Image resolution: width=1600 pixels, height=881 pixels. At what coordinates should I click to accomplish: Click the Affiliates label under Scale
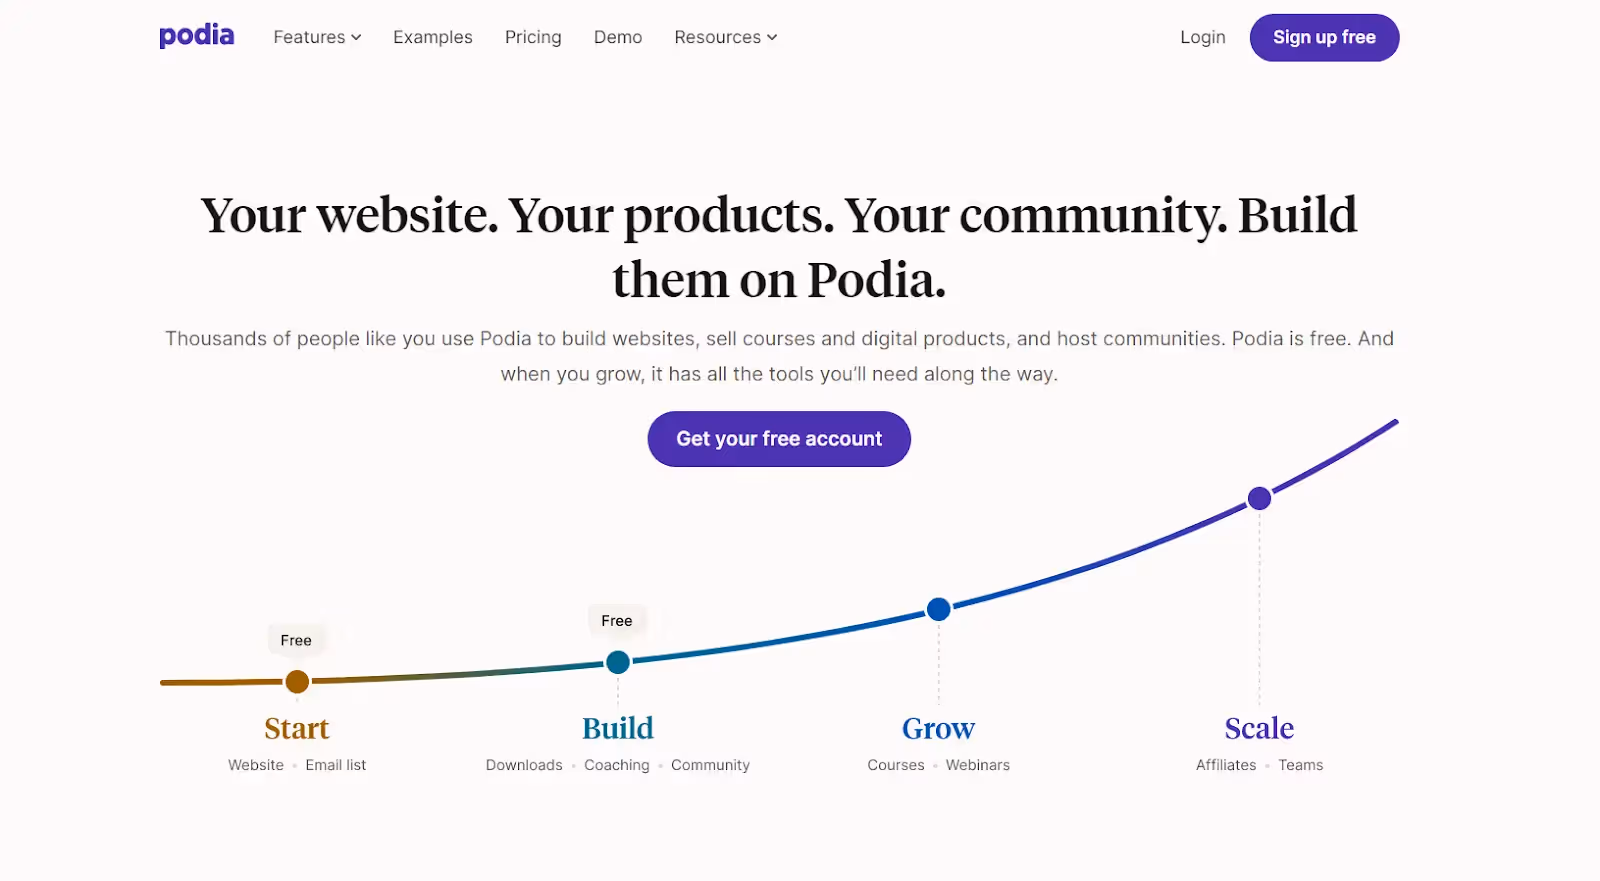1225,765
